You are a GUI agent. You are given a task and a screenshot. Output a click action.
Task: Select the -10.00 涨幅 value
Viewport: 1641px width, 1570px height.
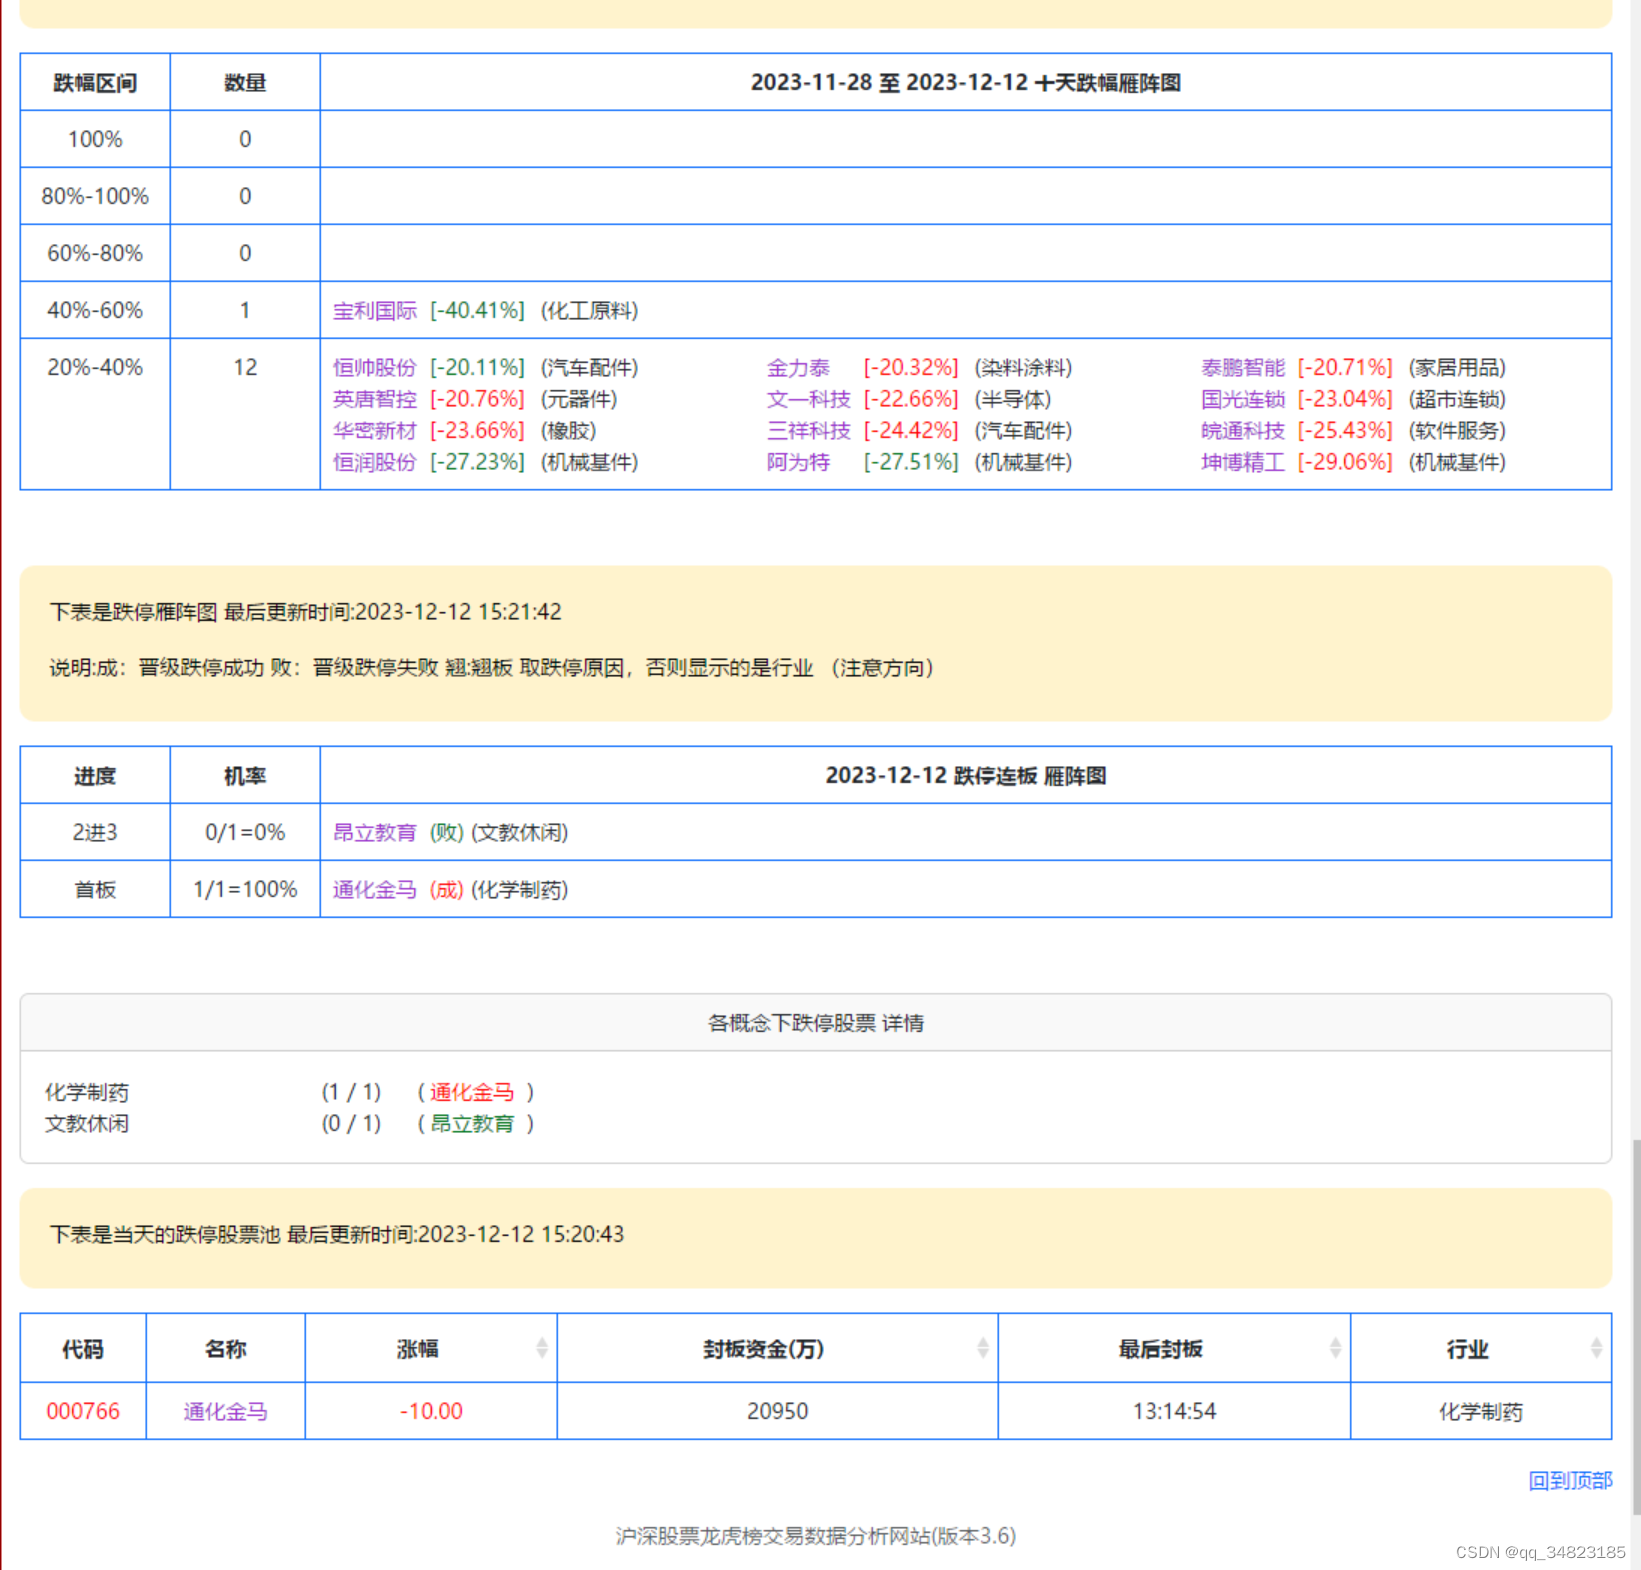431,1412
